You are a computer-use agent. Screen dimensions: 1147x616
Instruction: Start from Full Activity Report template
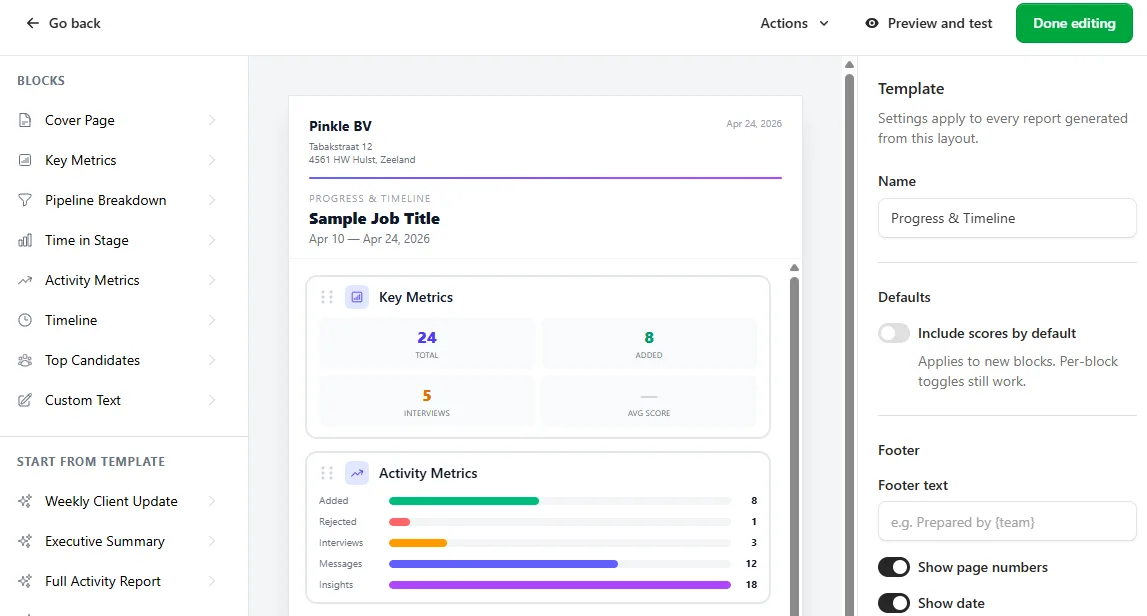[102, 581]
